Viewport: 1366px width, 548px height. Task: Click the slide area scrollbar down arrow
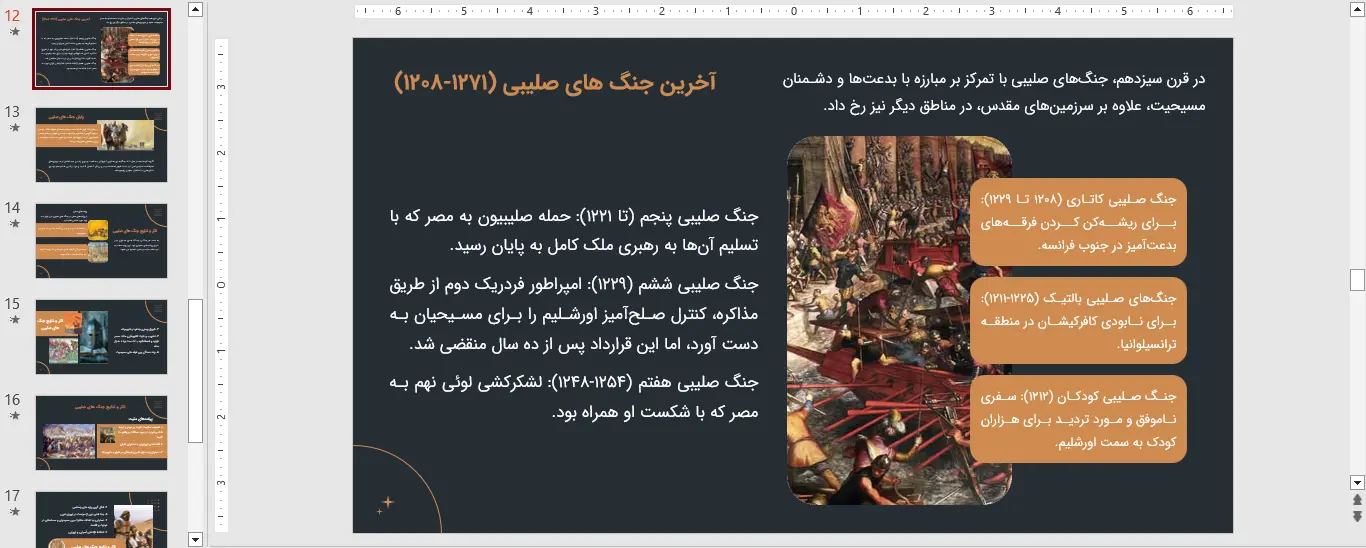click(1357, 481)
